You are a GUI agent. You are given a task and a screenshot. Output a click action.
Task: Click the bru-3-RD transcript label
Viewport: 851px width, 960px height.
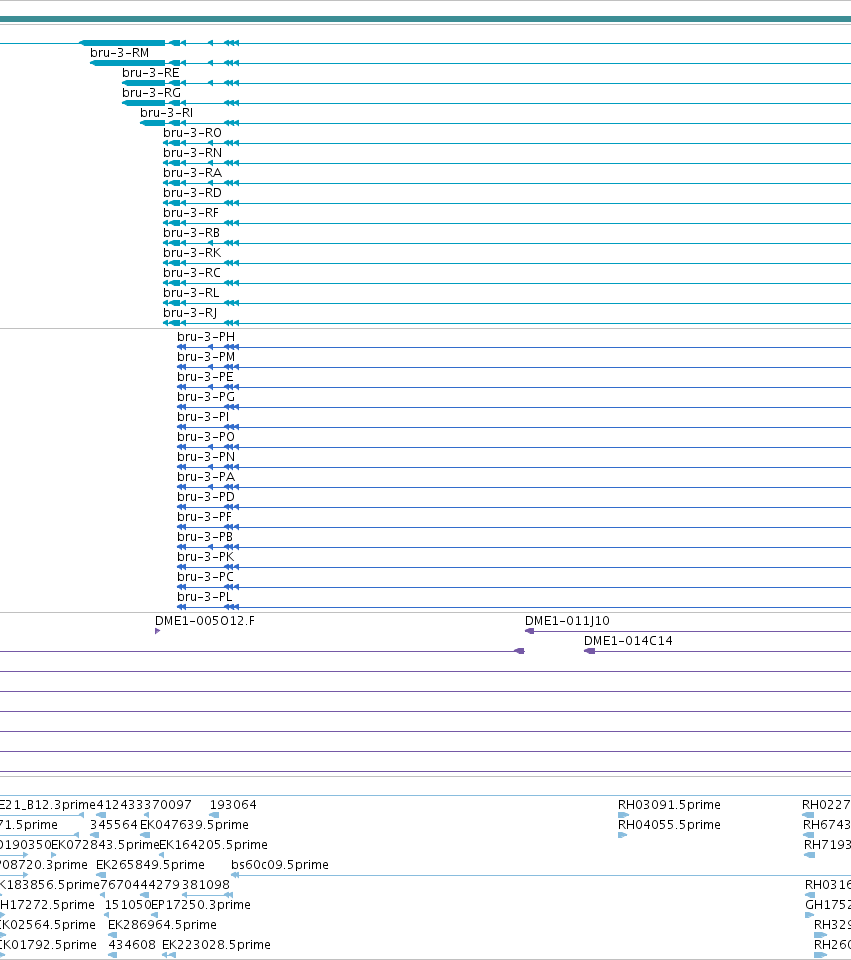click(192, 193)
